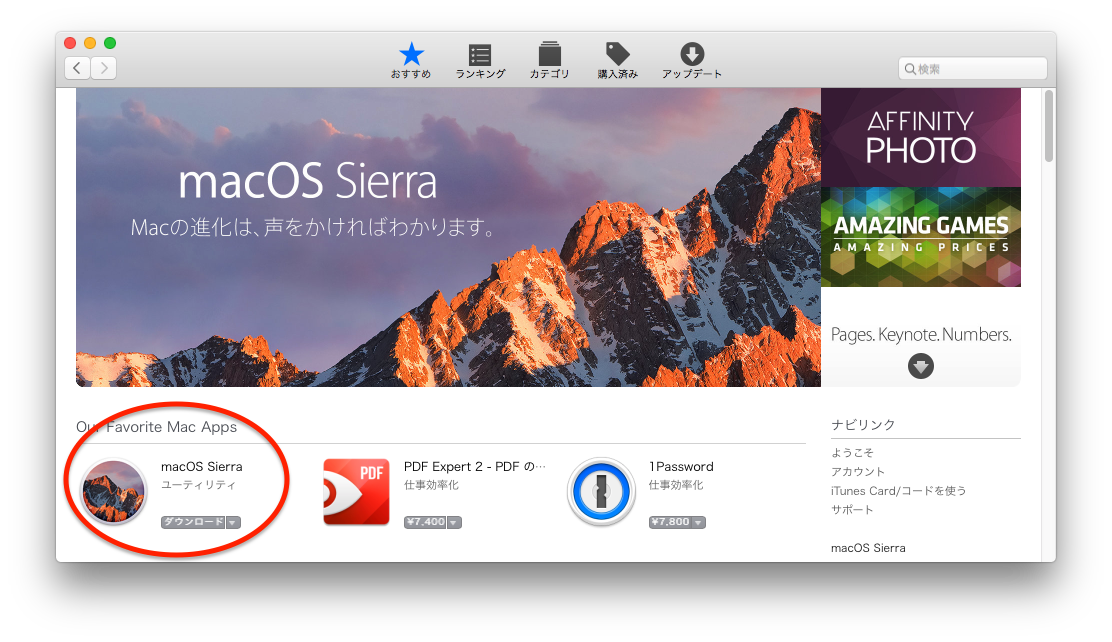
Task: Open the アップデート updates tab
Action: [691, 60]
